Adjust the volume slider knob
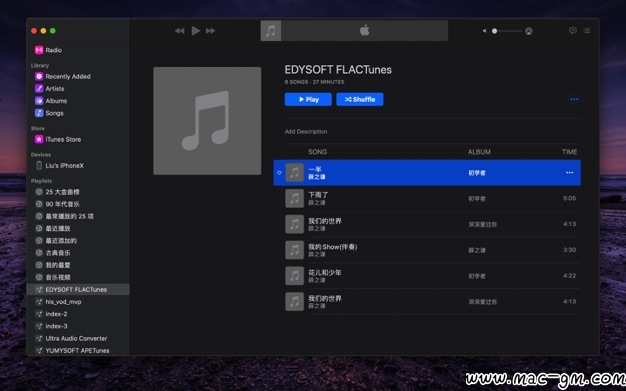Image resolution: width=626 pixels, height=391 pixels. tap(494, 31)
